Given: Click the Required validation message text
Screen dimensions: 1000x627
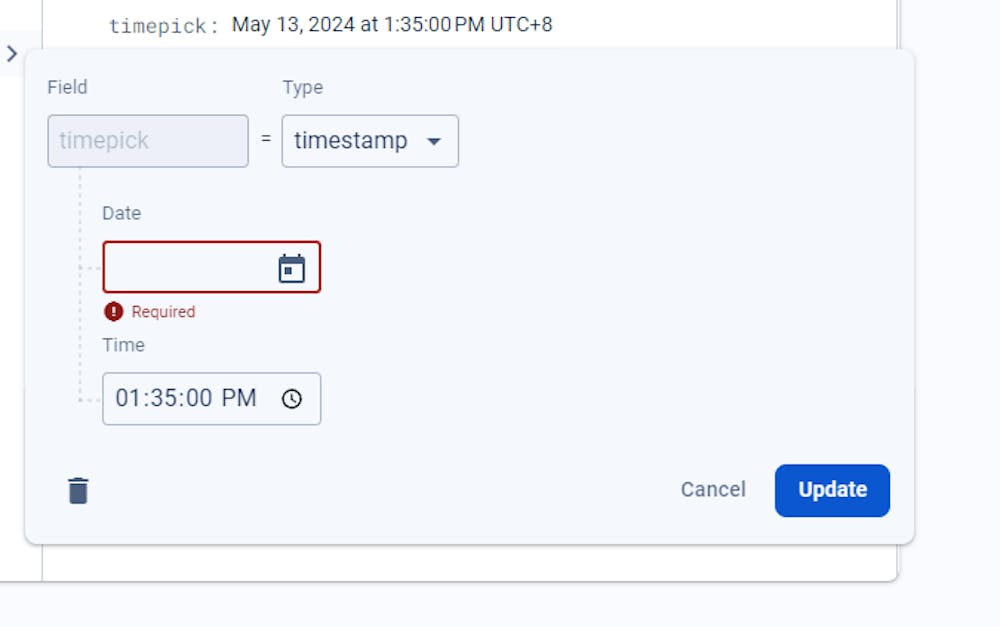Looking at the screenshot, I should [x=163, y=312].
